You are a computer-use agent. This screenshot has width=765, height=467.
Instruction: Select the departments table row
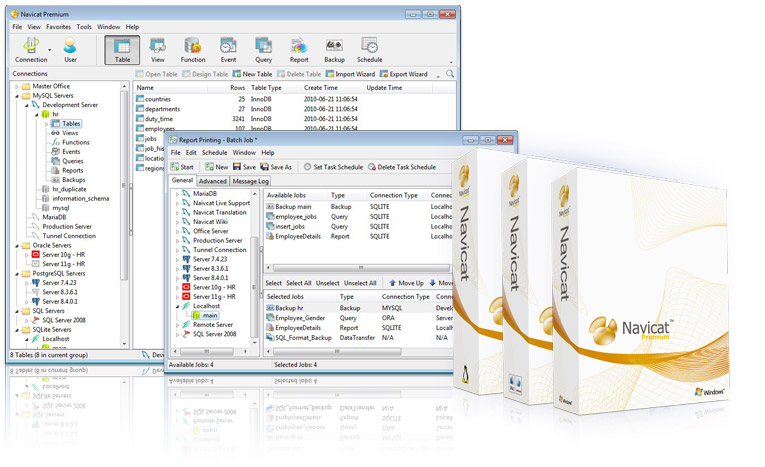point(165,109)
